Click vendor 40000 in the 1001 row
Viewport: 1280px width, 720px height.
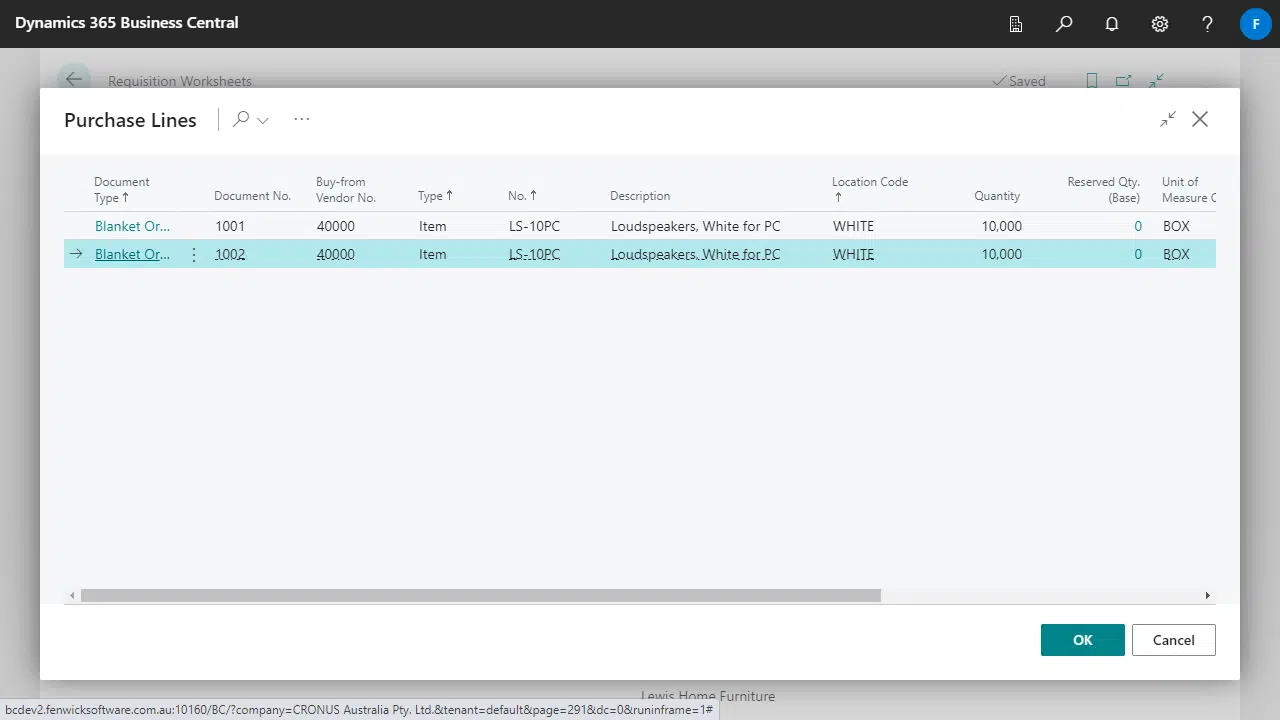pos(336,226)
